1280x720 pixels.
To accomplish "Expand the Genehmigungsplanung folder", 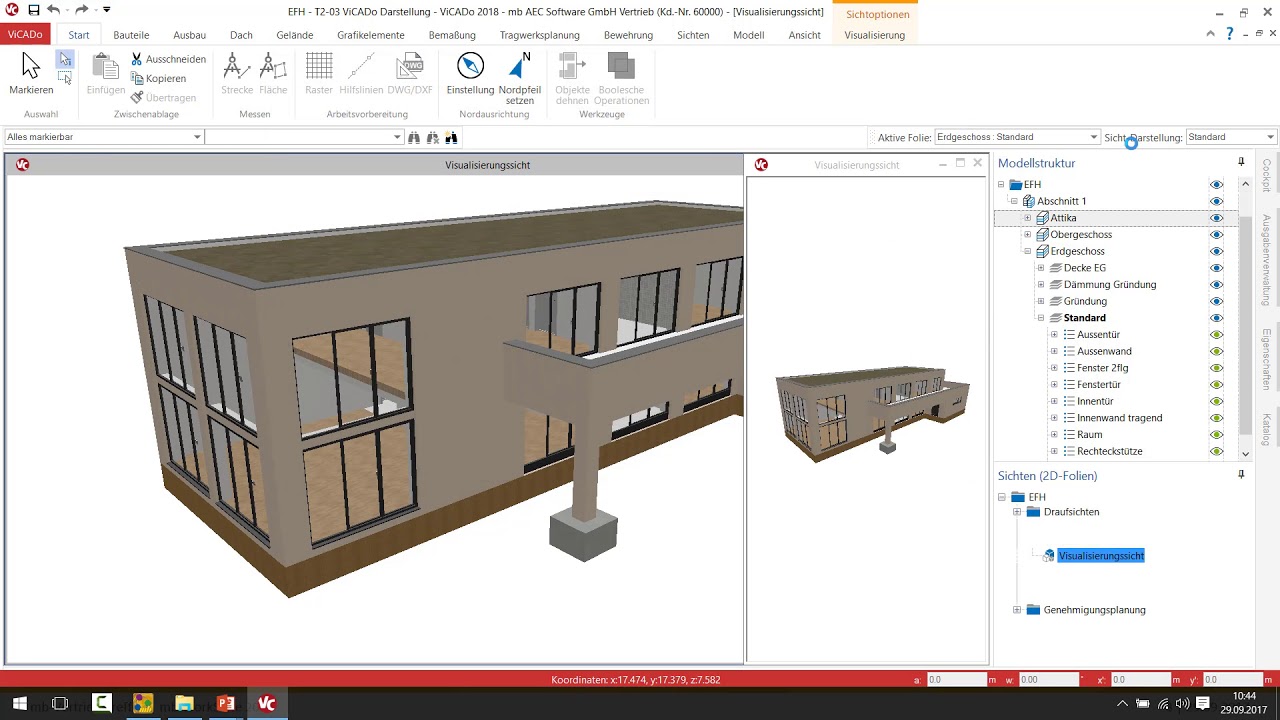I will coord(1017,610).
